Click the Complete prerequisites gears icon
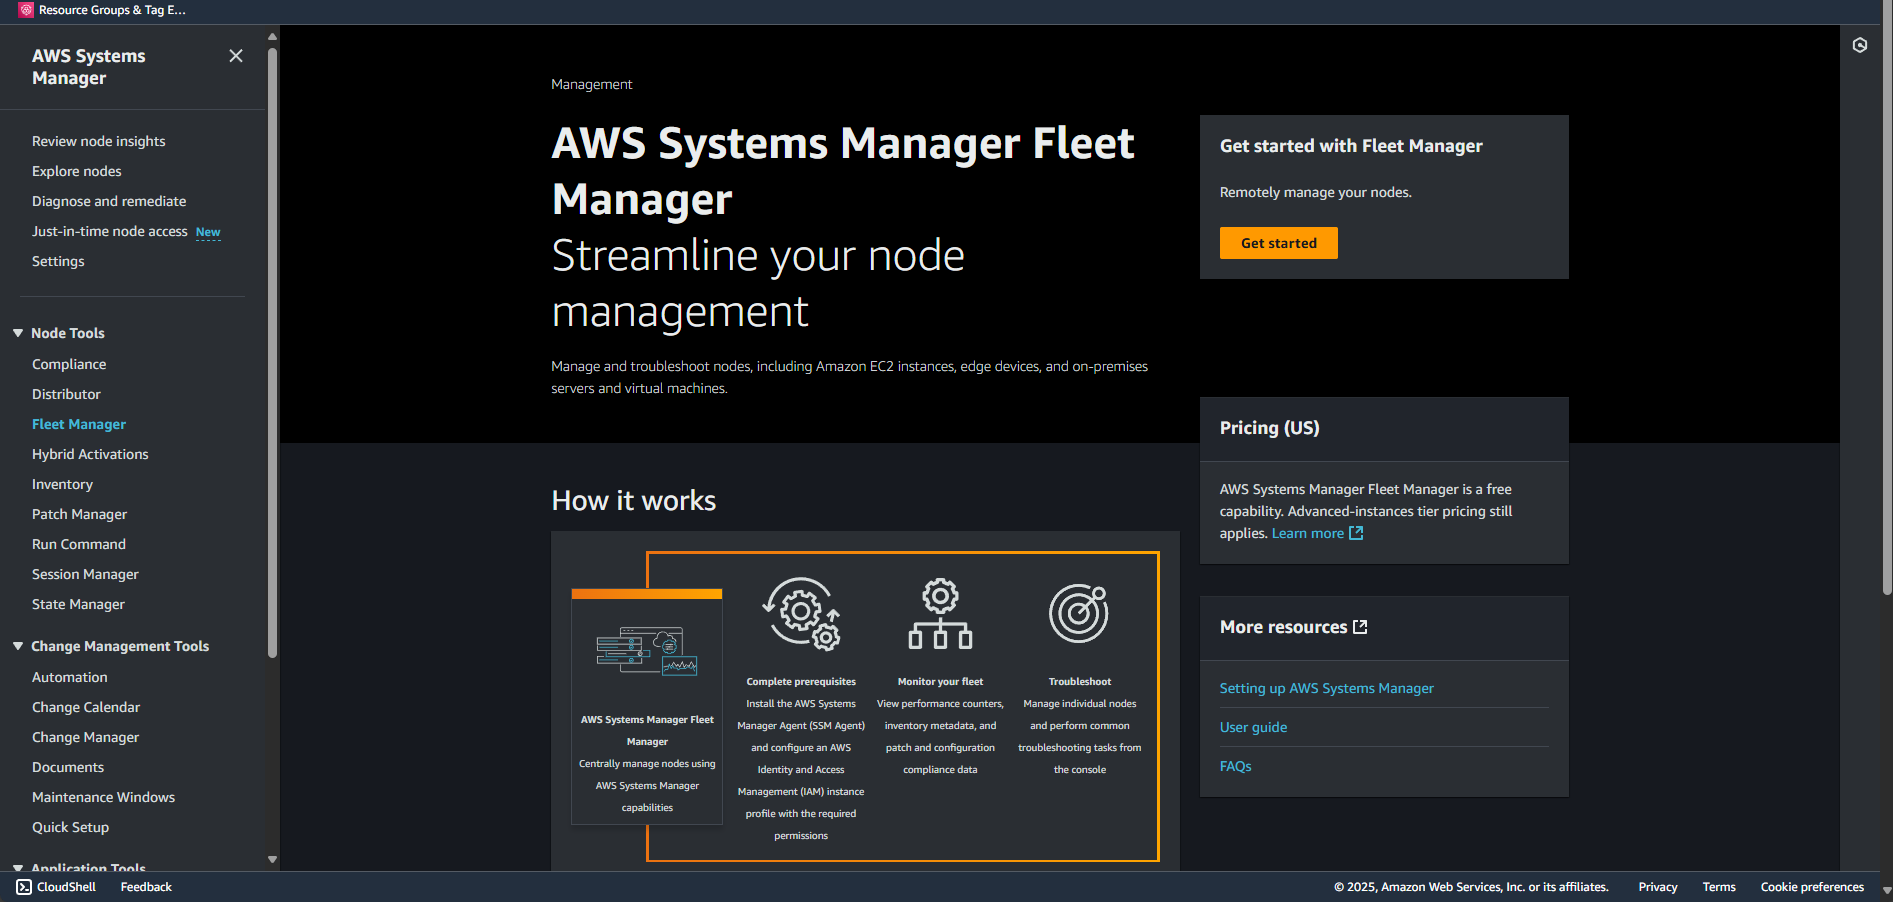The width and height of the screenshot is (1893, 902). (801, 613)
